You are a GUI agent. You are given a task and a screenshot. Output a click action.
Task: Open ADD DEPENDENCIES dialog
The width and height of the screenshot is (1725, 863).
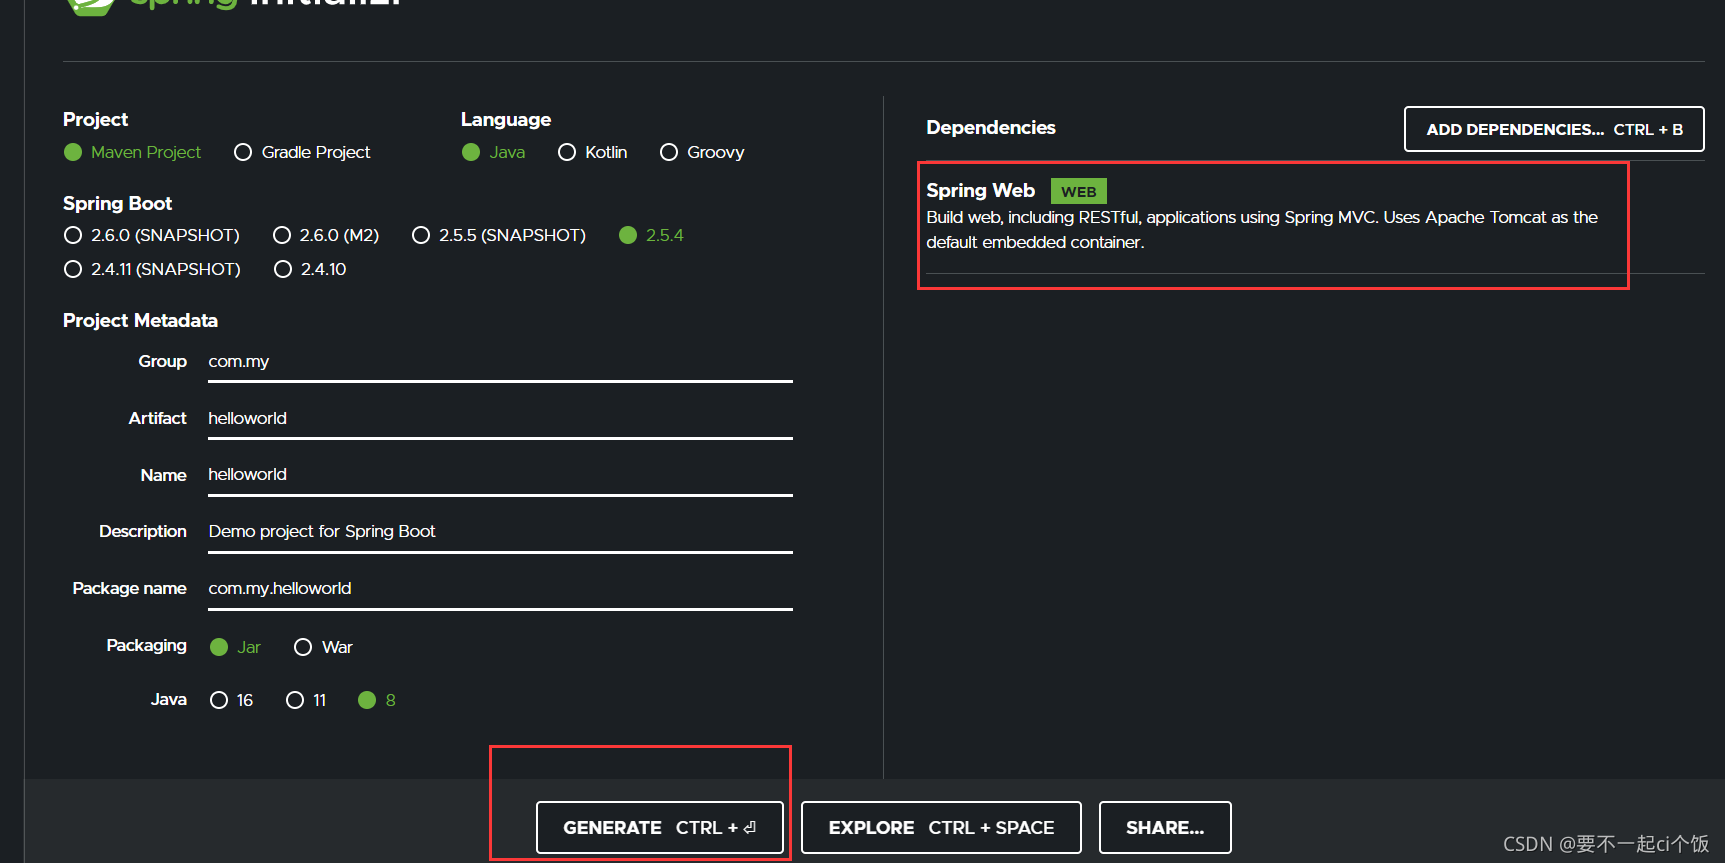(x=1554, y=129)
